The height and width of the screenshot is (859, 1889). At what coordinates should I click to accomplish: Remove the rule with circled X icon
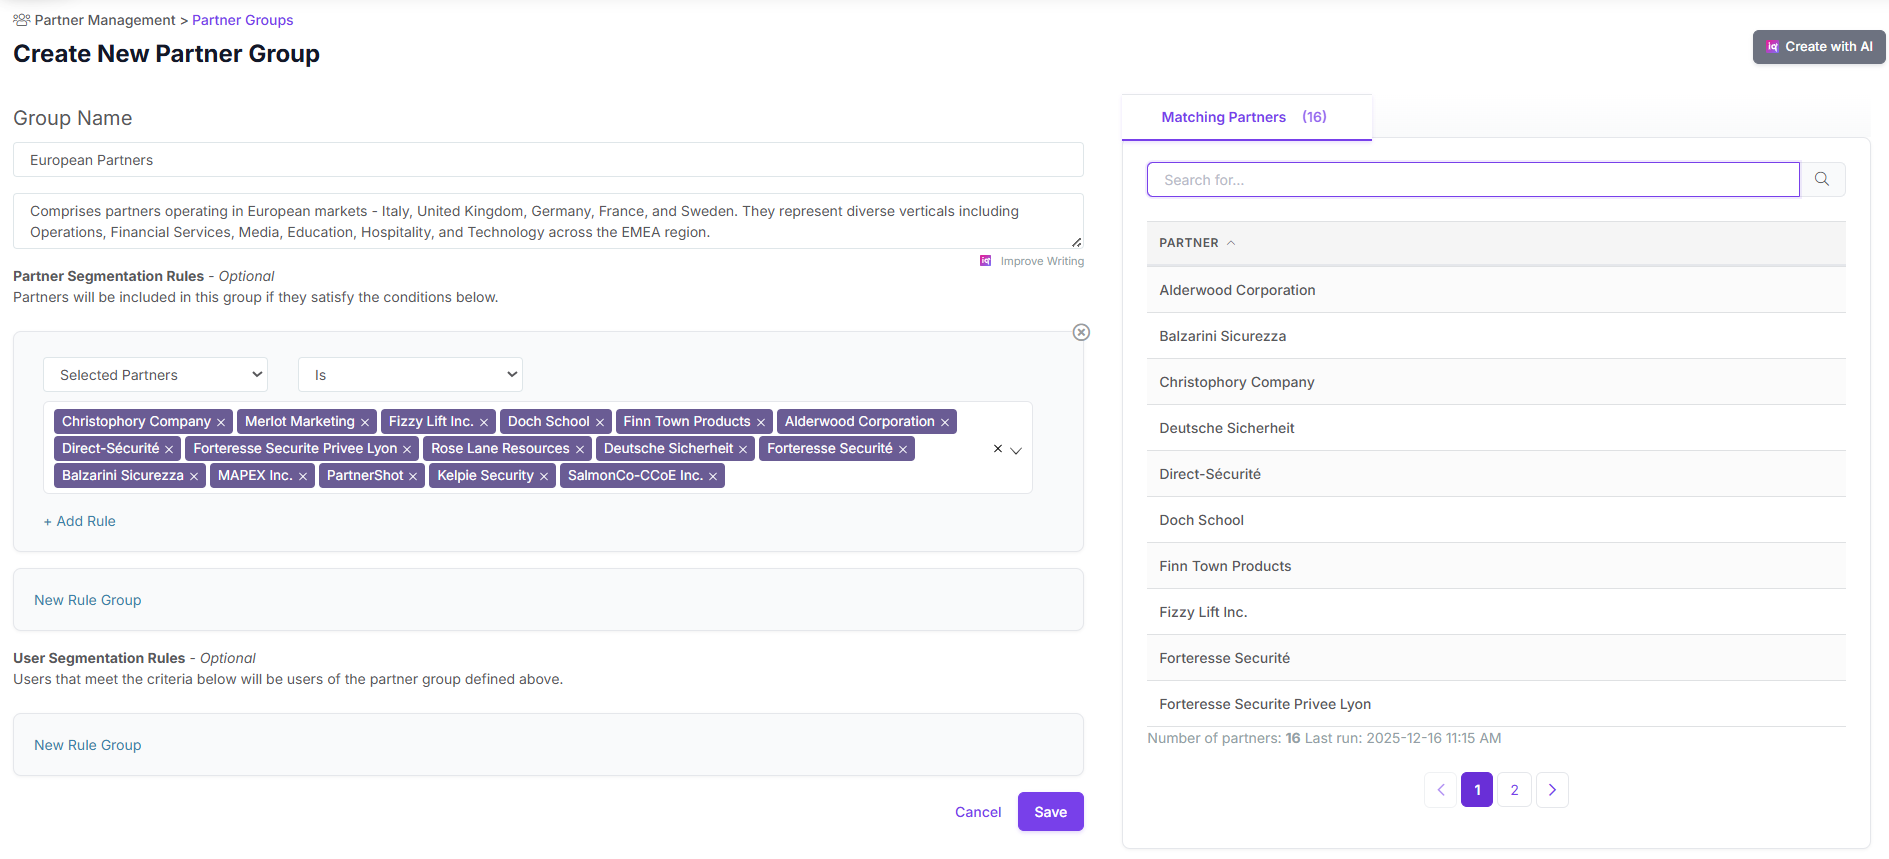(1081, 332)
